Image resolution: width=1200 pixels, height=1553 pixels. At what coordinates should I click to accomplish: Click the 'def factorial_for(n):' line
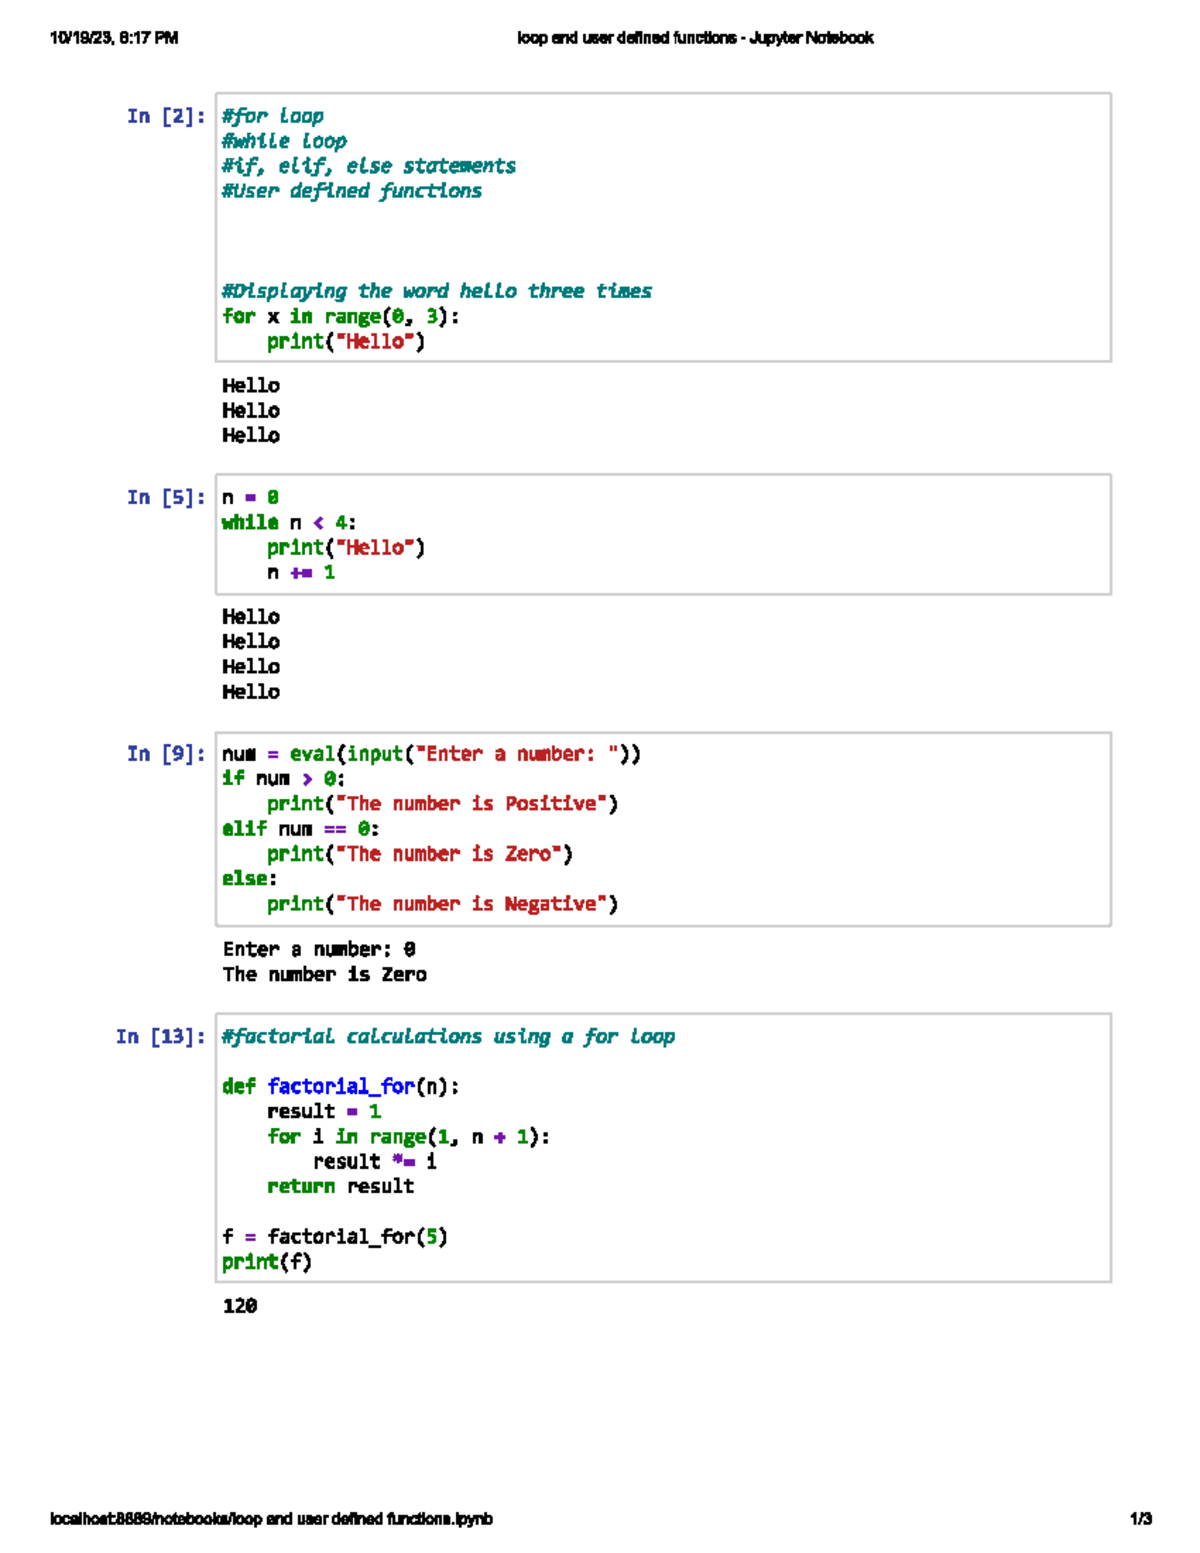[x=341, y=1086]
